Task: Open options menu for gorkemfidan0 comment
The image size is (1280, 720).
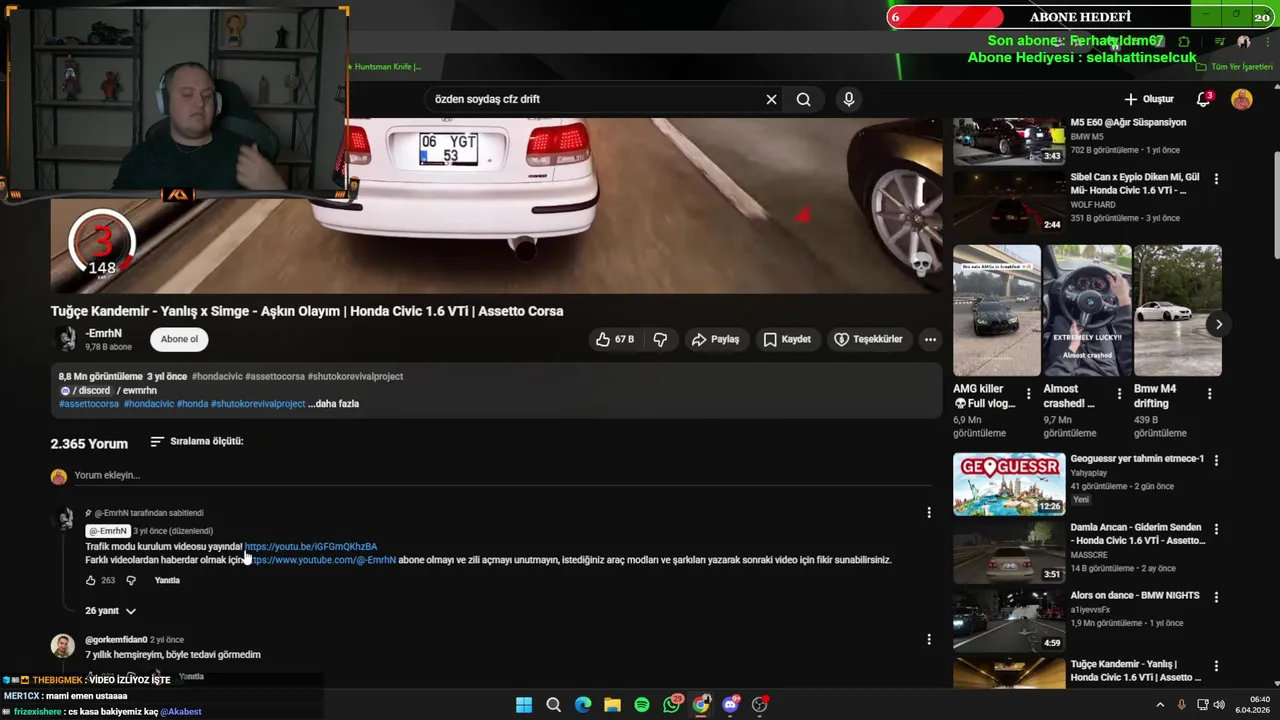Action: point(929,639)
